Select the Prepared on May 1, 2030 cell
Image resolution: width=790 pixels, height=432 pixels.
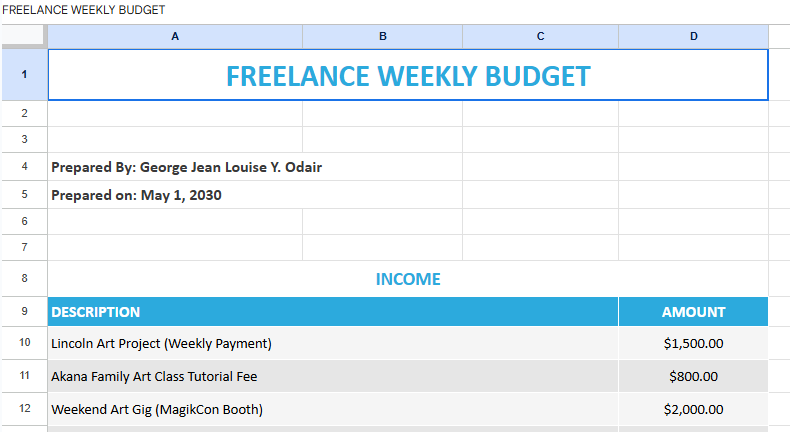pyautogui.click(x=137, y=195)
